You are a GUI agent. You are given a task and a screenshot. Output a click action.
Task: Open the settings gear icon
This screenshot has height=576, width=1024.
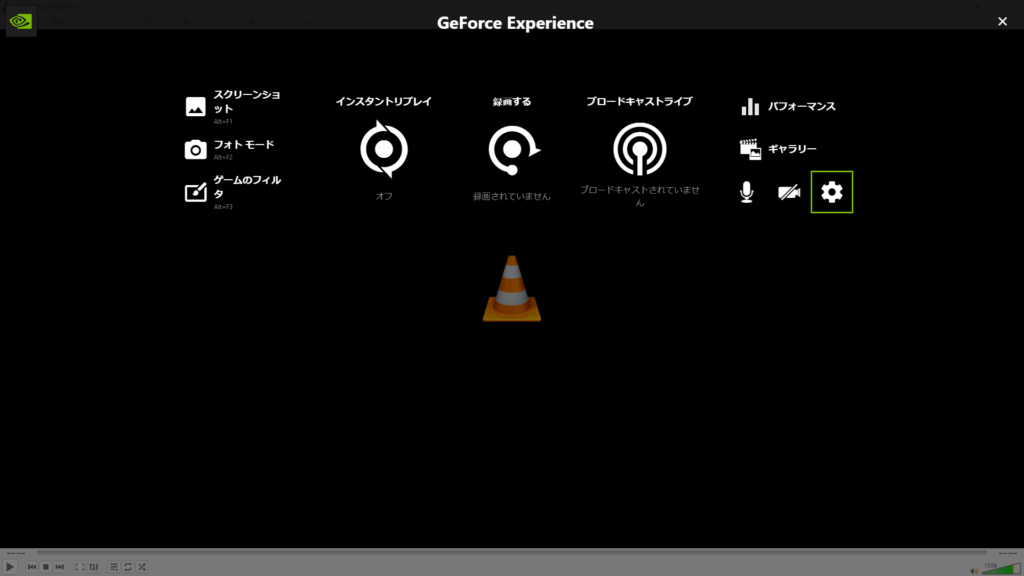pos(831,192)
